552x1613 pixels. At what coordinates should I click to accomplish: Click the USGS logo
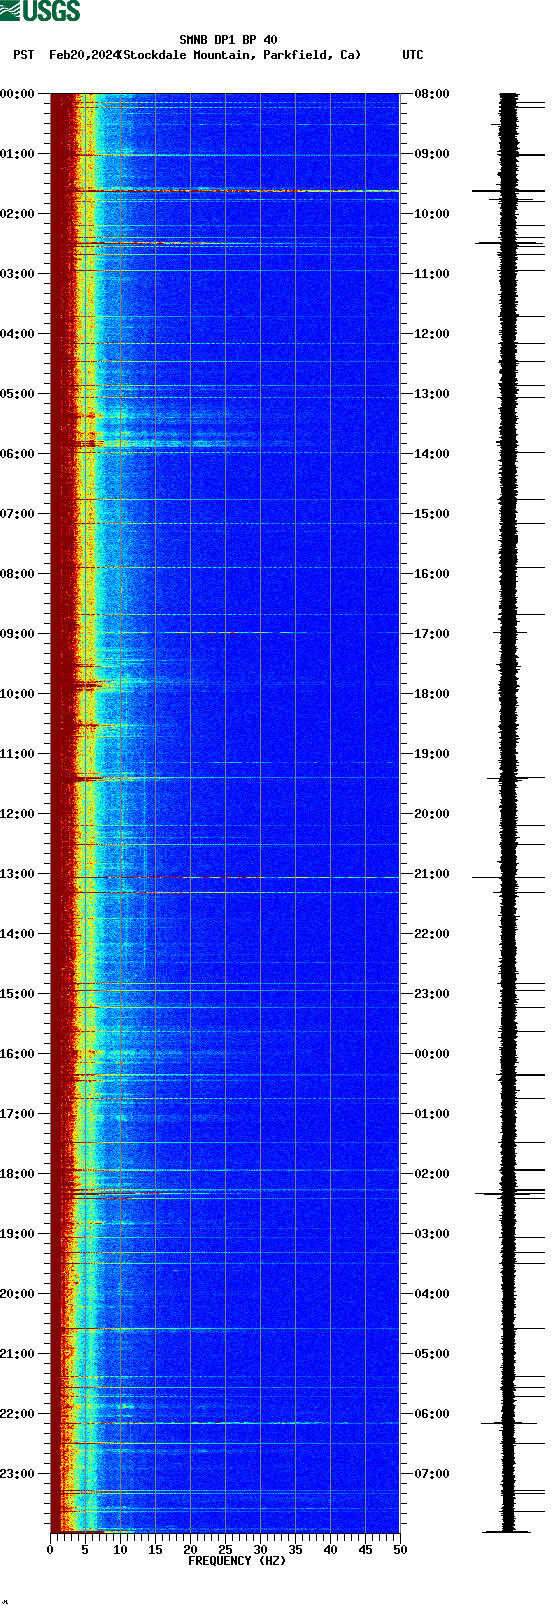coord(40,11)
